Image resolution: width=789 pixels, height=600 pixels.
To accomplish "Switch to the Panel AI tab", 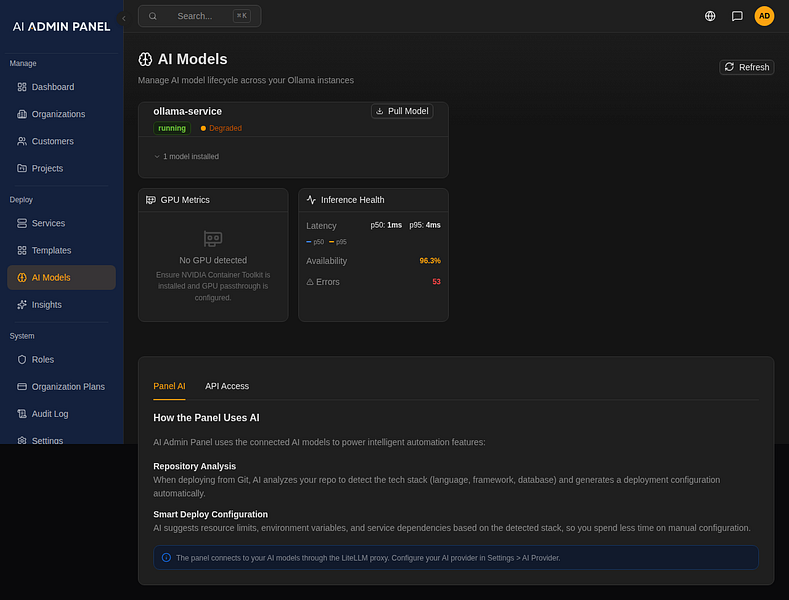I will 169,386.
